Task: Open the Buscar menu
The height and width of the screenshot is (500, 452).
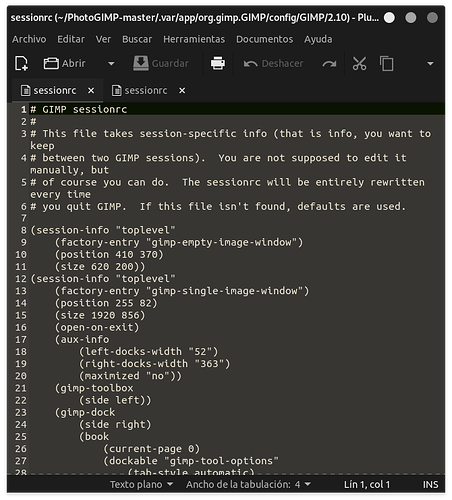Action: click(137, 39)
